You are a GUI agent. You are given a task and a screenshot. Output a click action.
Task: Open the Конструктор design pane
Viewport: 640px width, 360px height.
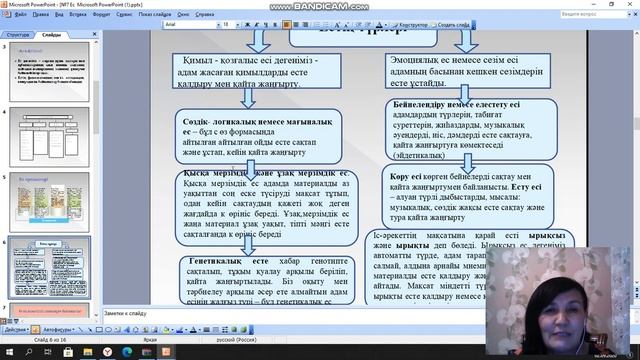click(410, 25)
